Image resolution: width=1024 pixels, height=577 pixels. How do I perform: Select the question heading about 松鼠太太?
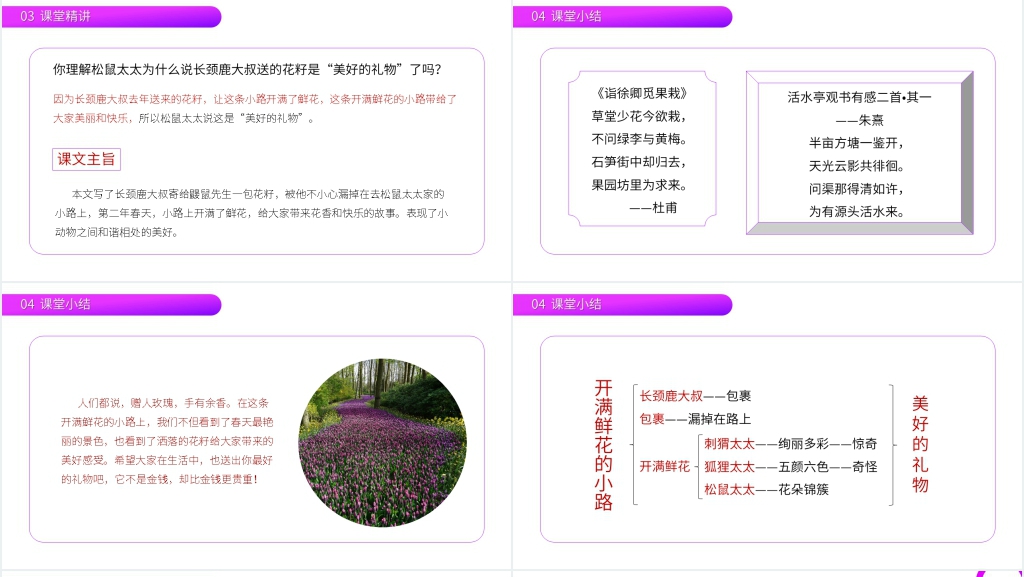click(x=247, y=70)
